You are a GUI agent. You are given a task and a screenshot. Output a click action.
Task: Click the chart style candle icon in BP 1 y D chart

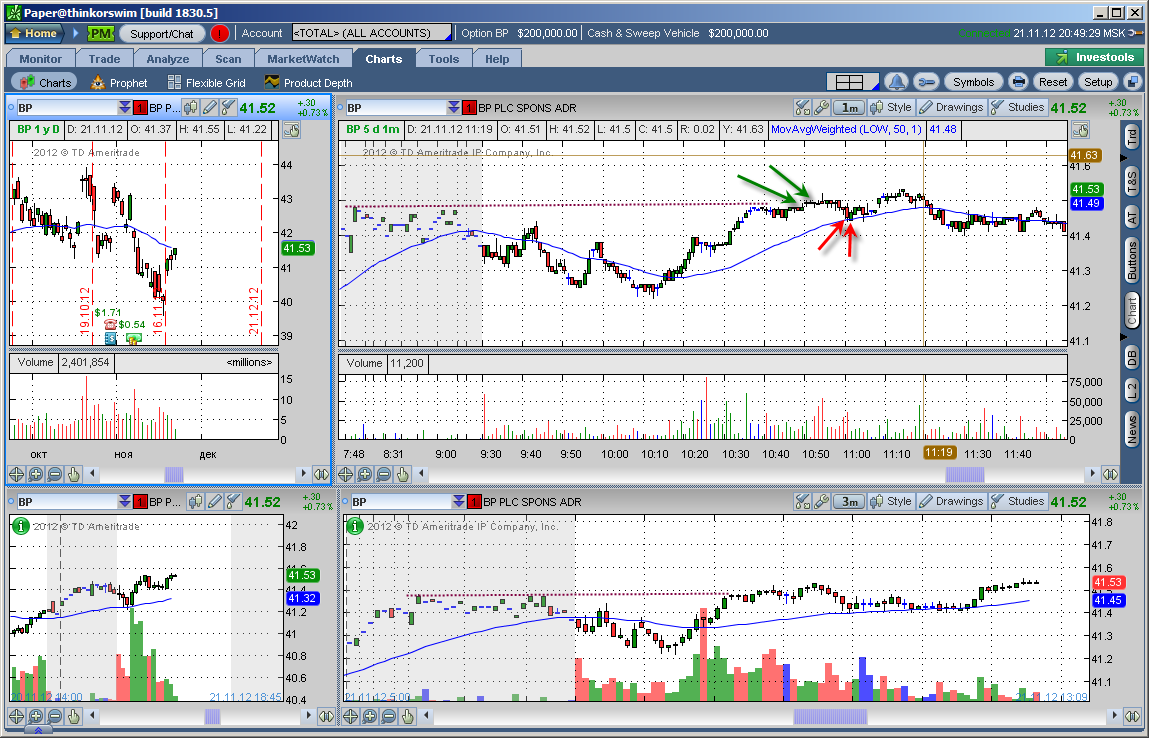click(x=191, y=108)
